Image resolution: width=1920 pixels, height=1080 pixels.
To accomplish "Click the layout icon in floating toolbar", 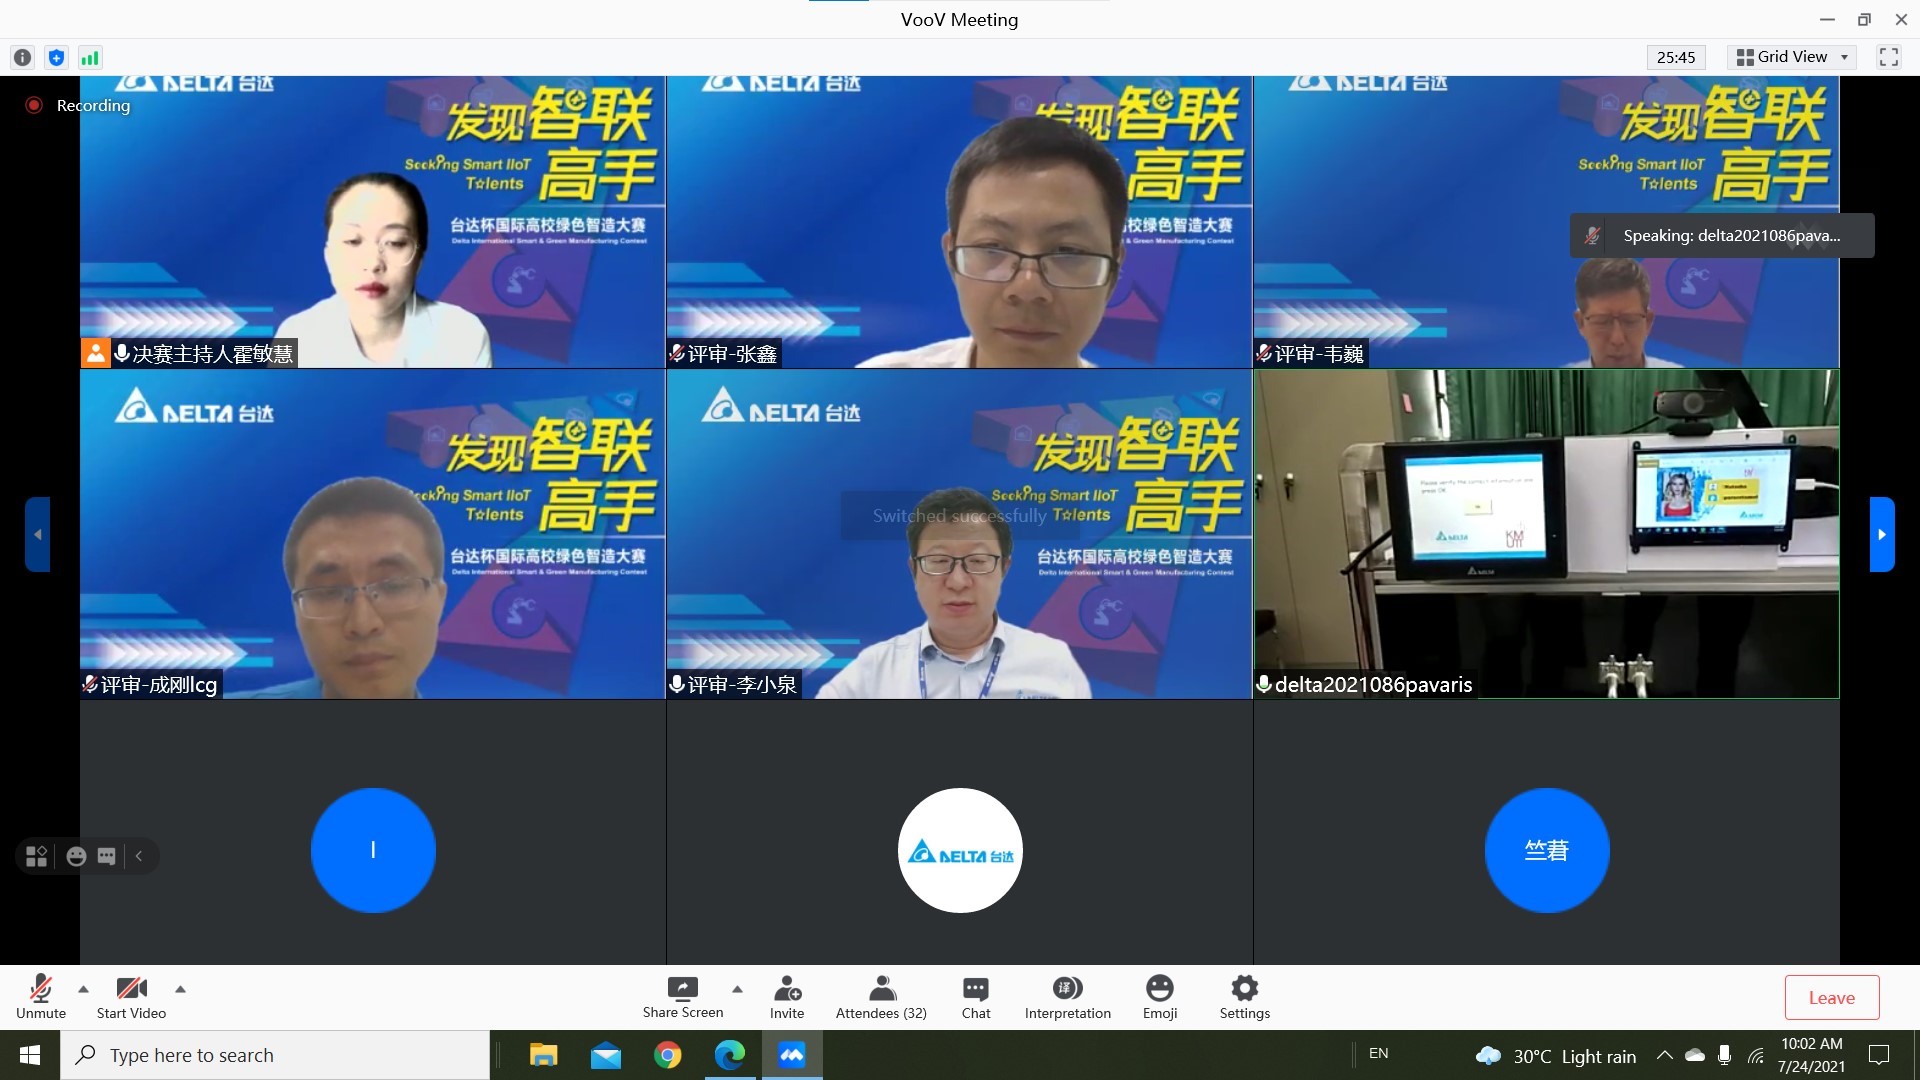I will coord(37,856).
